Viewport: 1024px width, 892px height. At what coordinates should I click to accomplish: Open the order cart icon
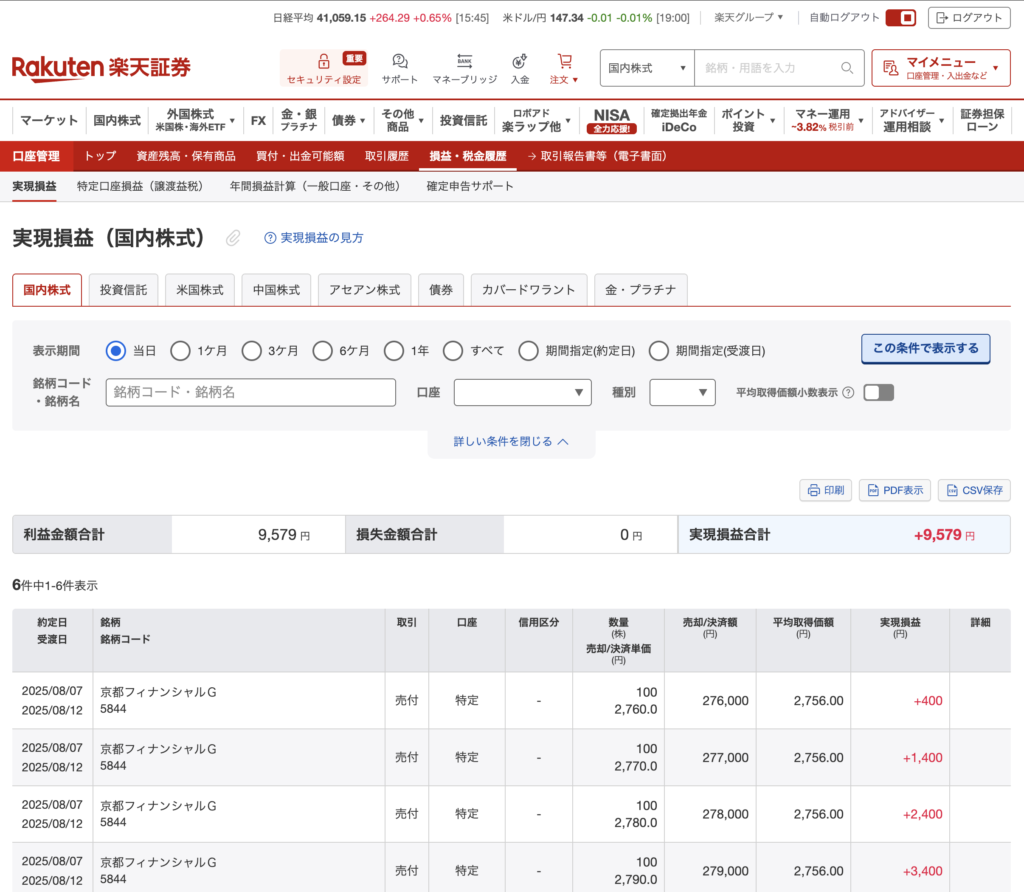tap(564, 61)
